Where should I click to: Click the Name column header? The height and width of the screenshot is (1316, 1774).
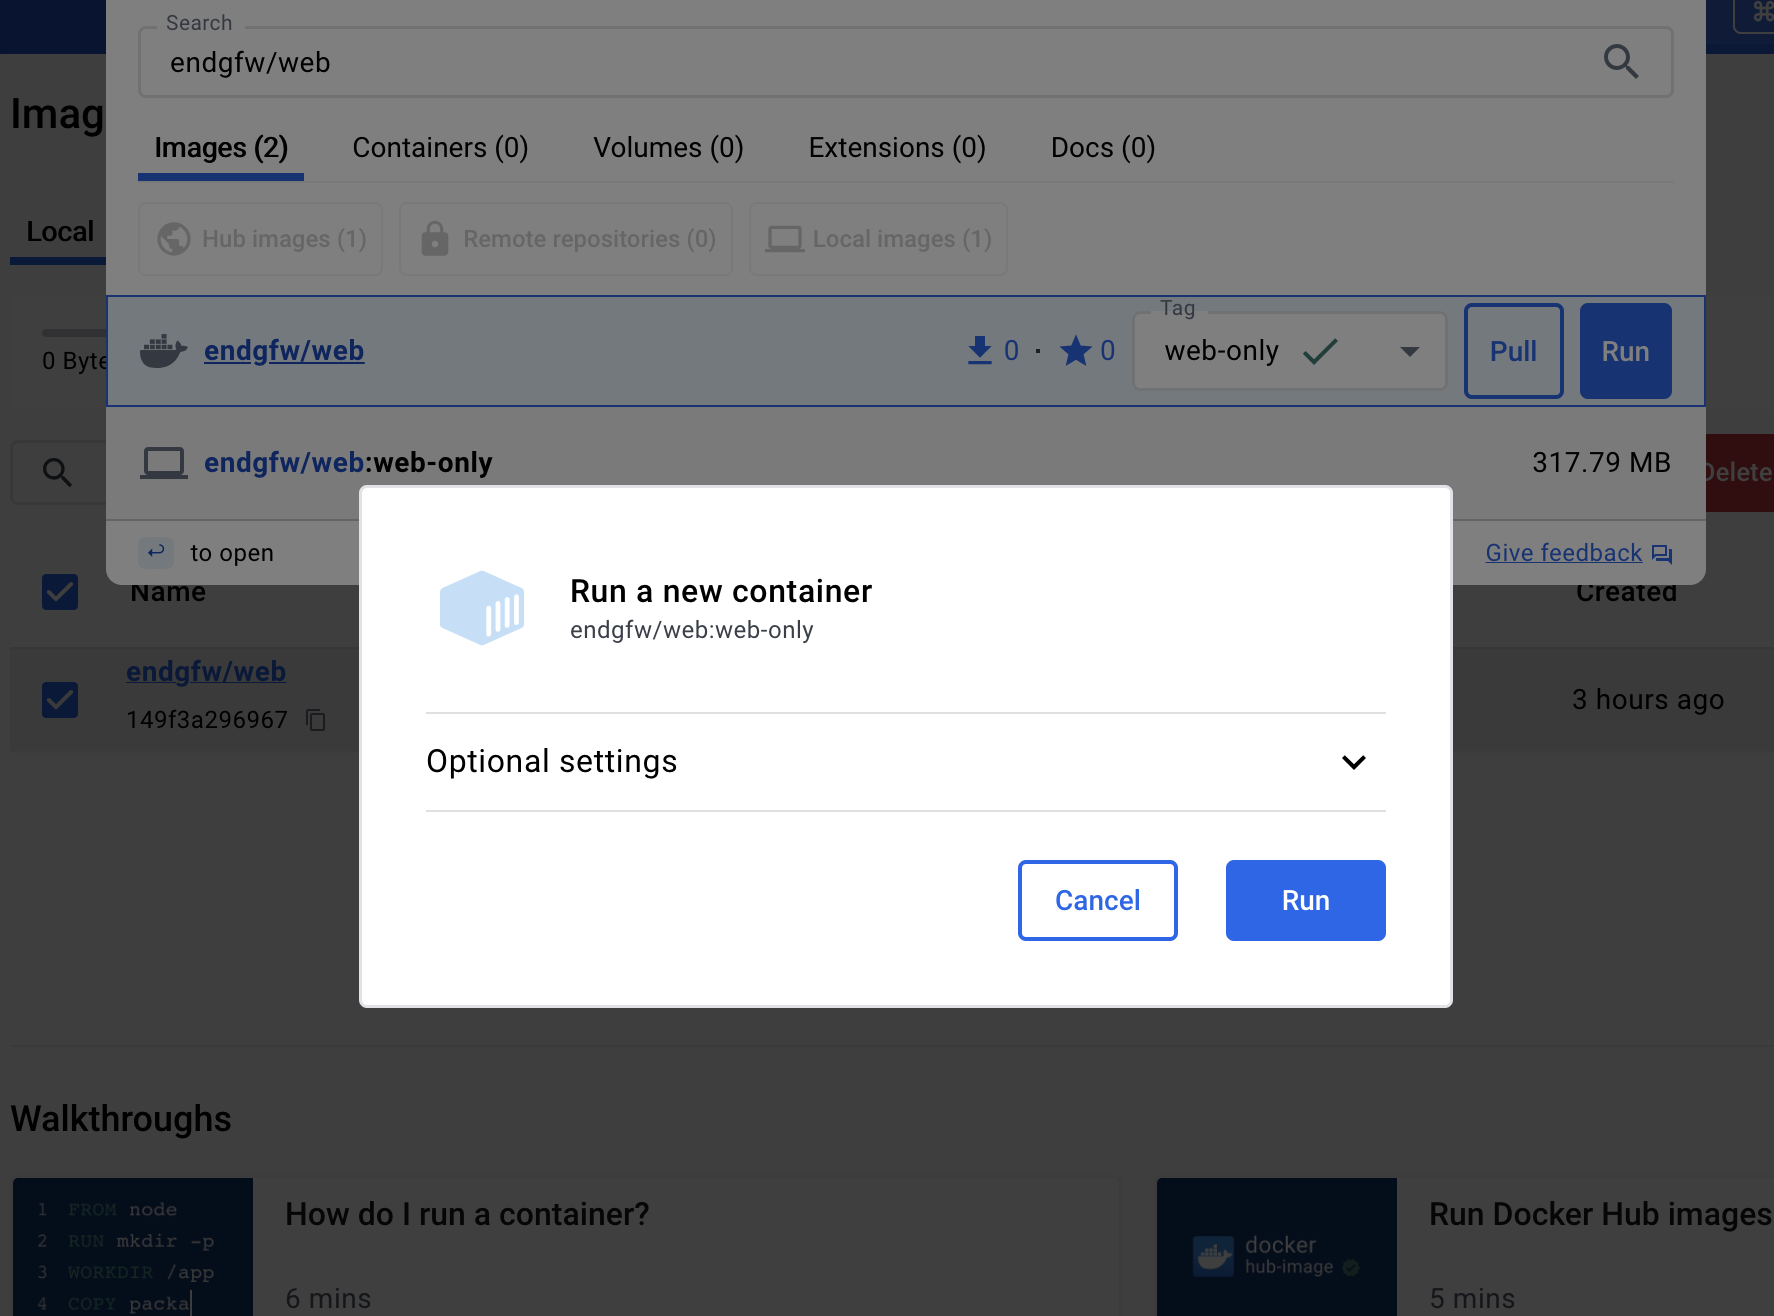click(168, 592)
